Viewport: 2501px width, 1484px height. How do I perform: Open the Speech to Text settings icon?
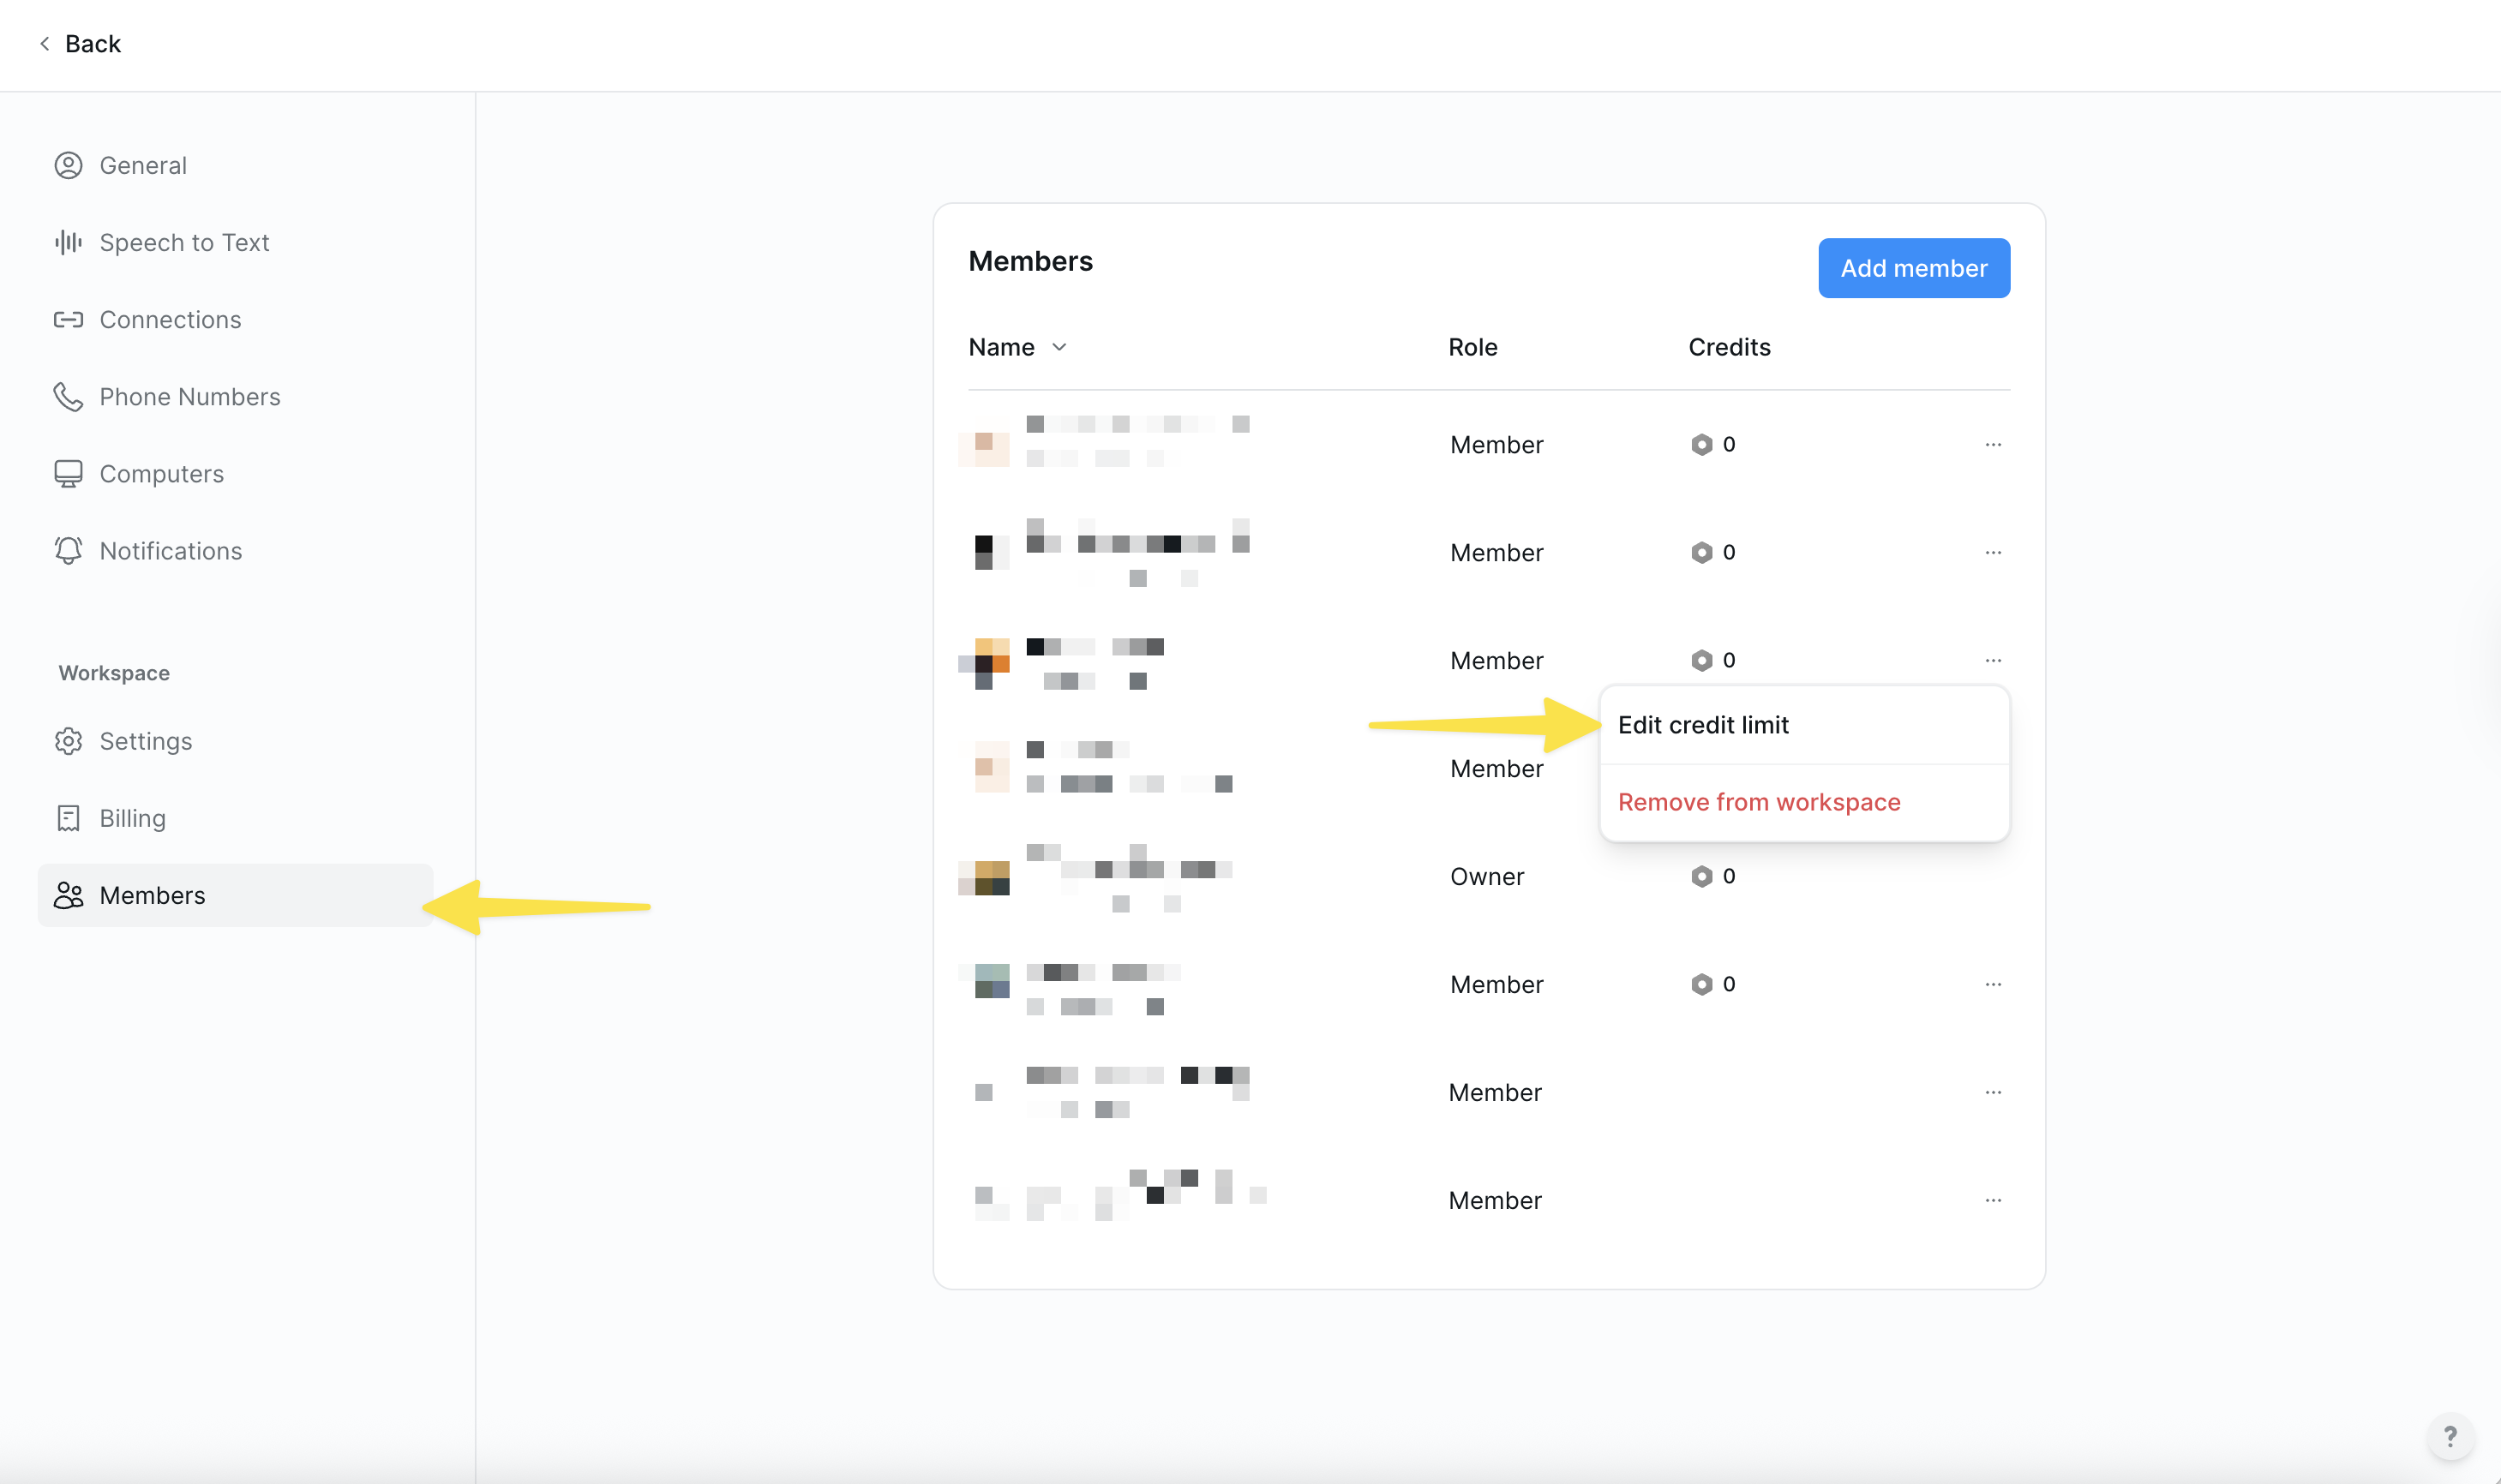coord(68,242)
